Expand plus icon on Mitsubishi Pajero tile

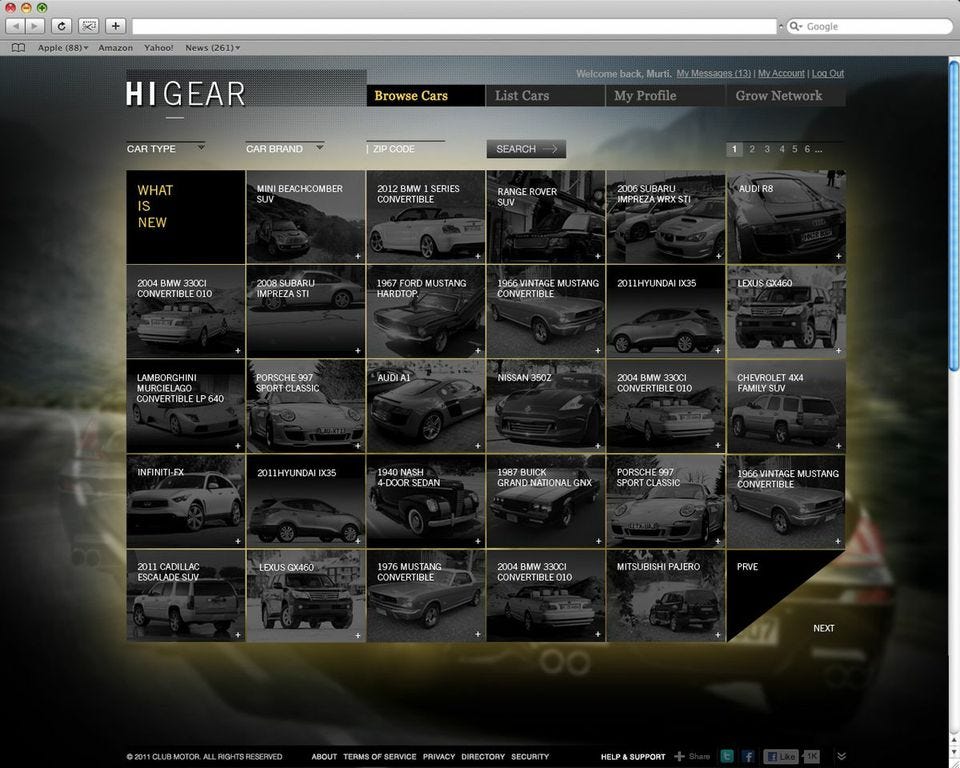718,635
